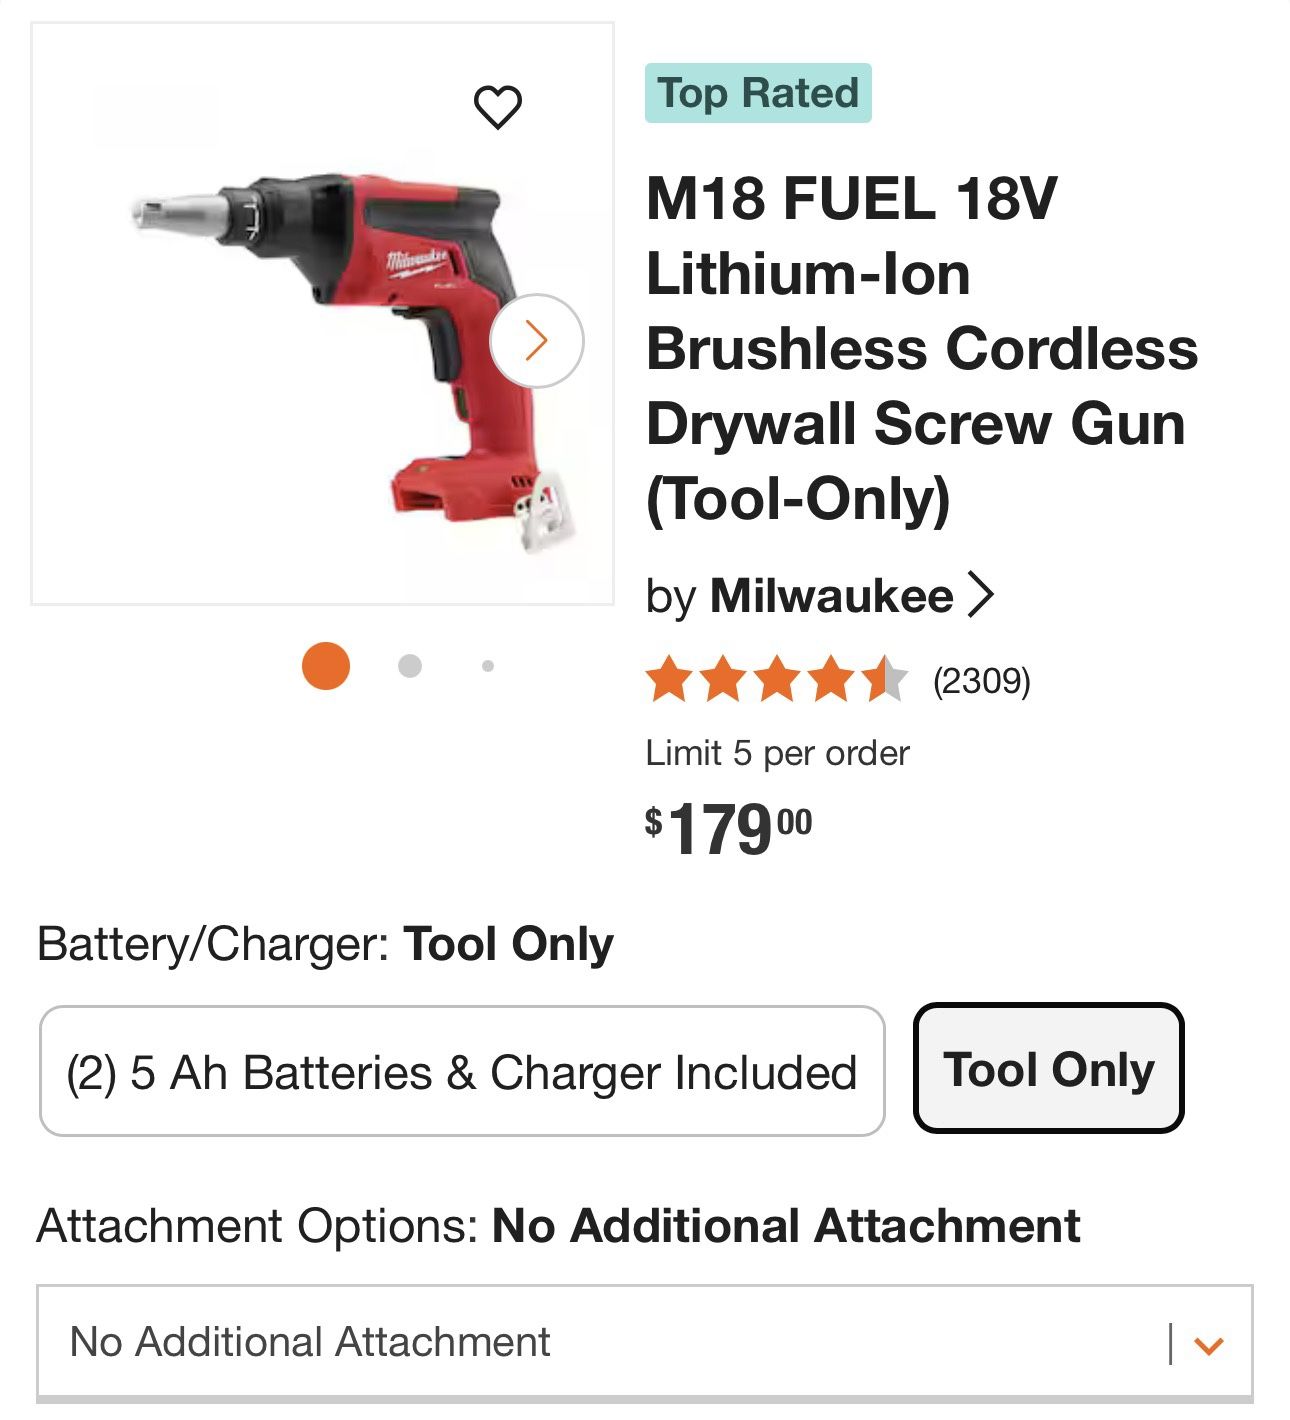Screen dimensions: 1290x1420
Task: Click the Top Rated badge
Action: (759, 93)
